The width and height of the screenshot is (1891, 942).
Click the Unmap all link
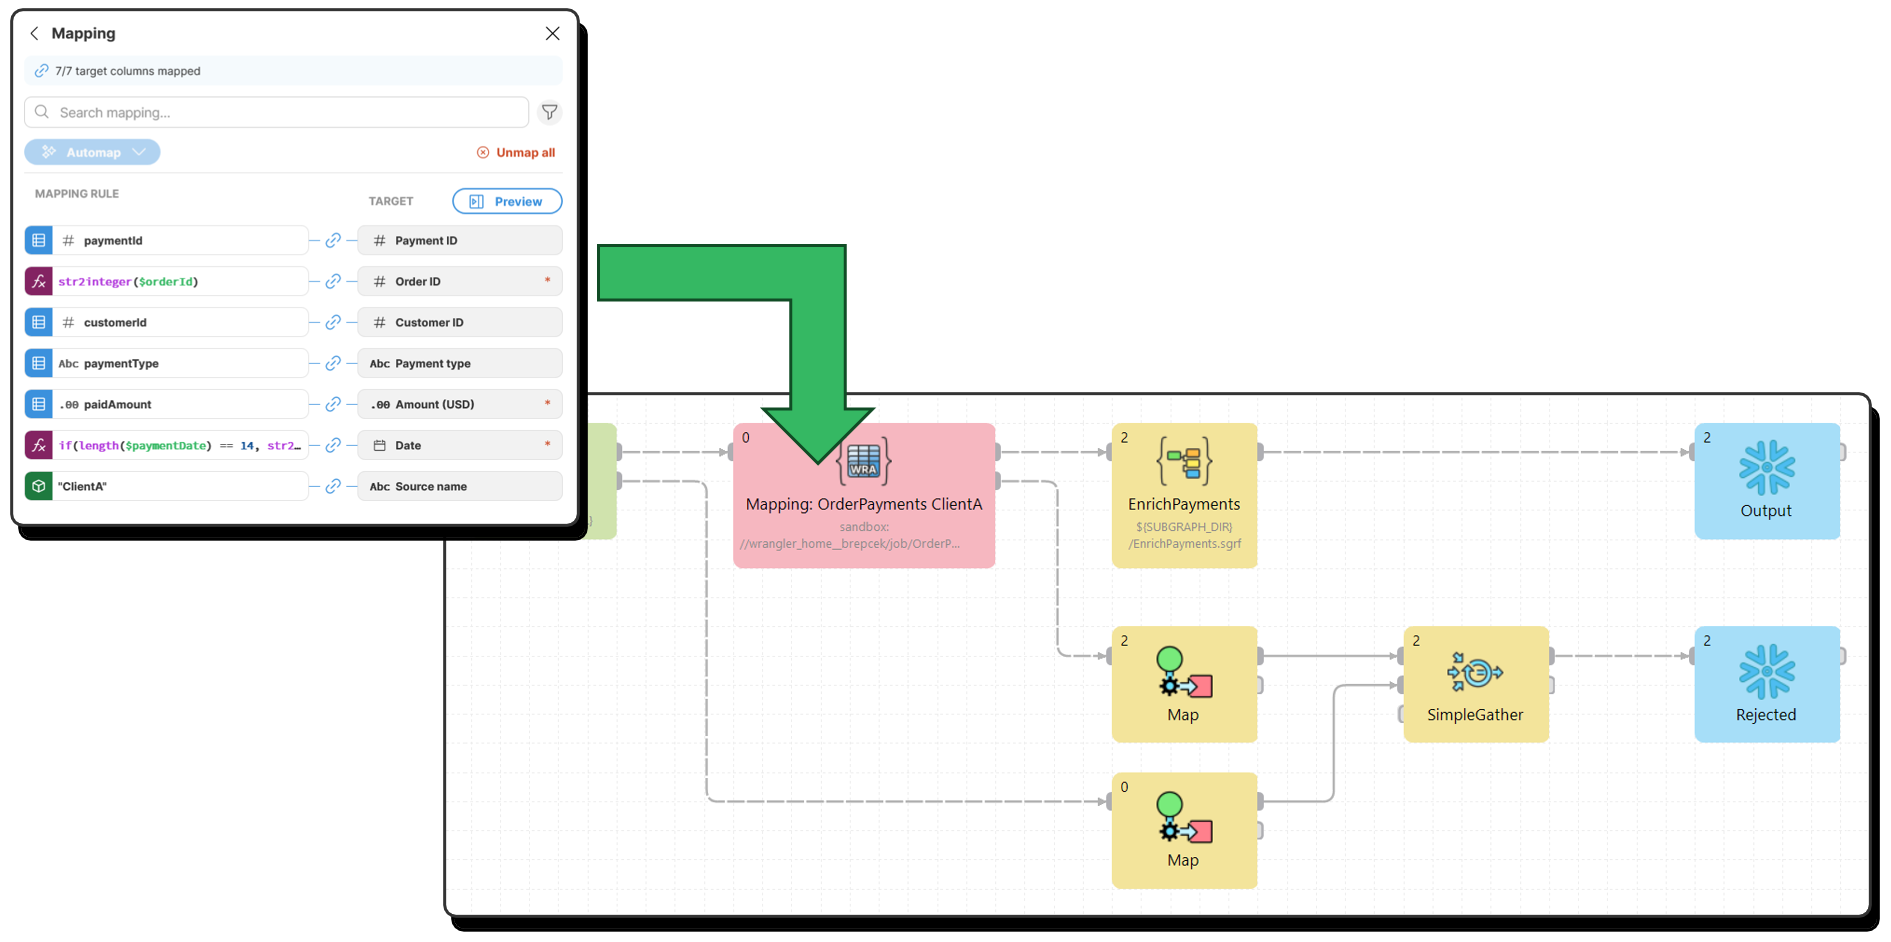(x=516, y=152)
